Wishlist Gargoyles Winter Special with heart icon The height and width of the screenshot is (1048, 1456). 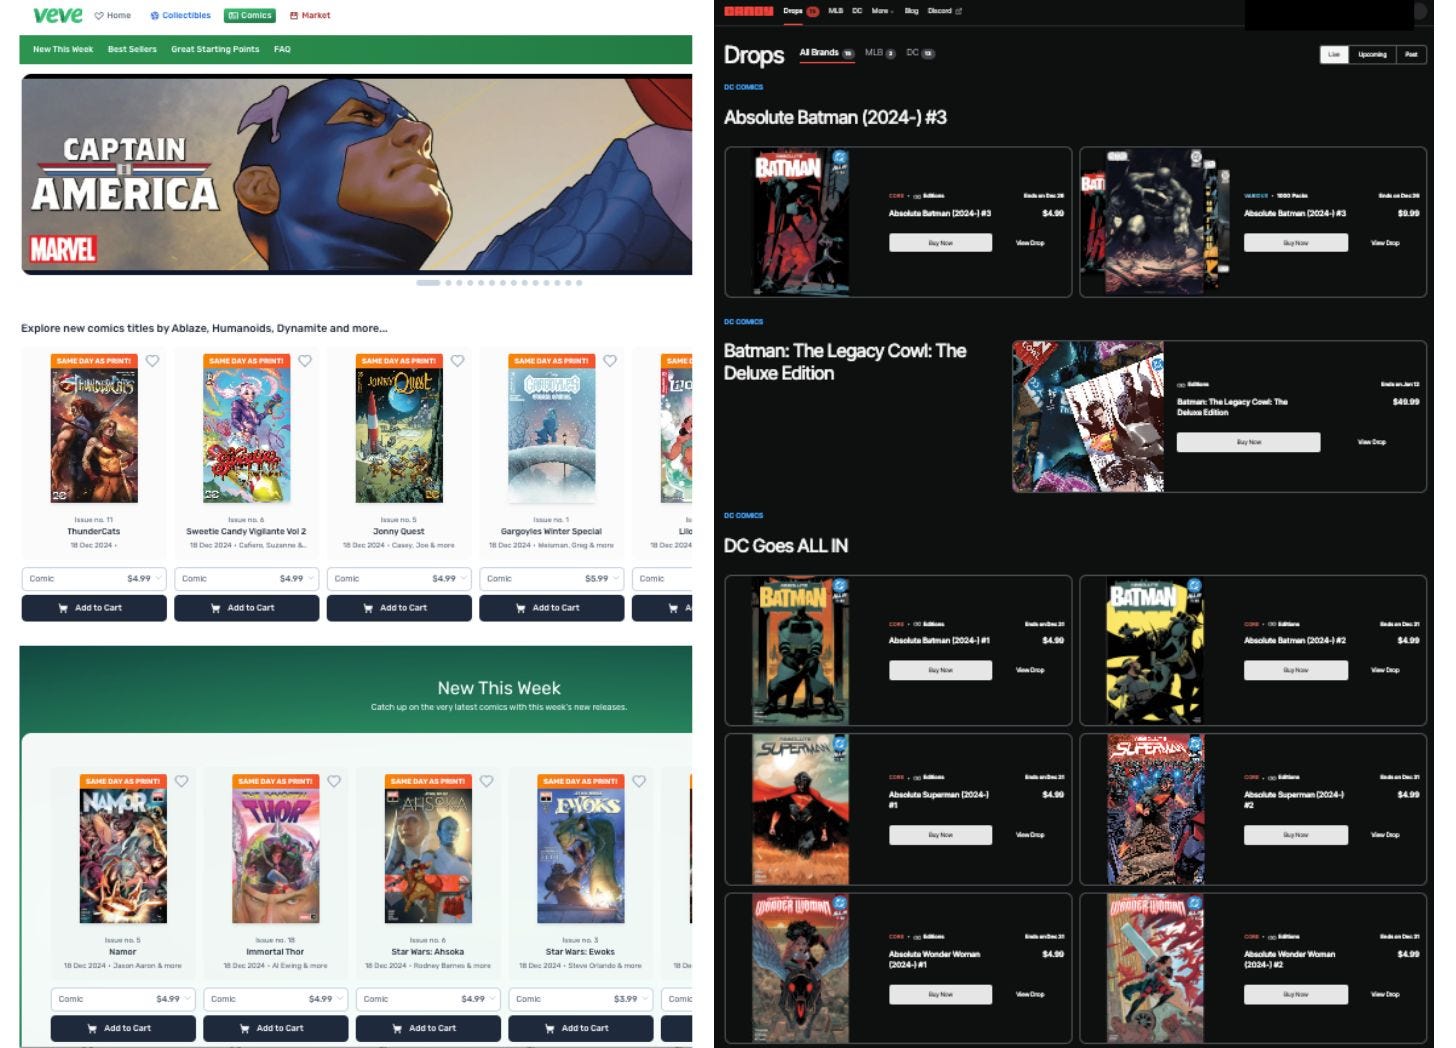tap(610, 361)
